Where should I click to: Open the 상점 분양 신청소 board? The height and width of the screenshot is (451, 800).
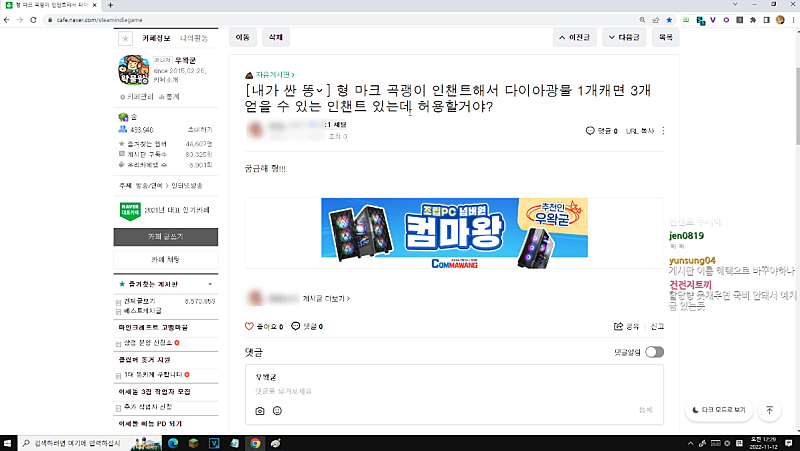pyautogui.click(x=148, y=342)
